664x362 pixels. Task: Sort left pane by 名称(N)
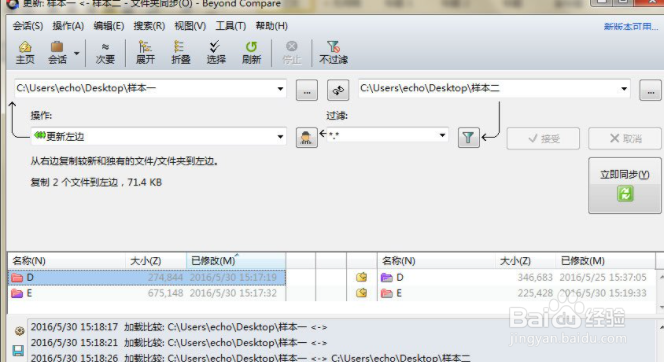(67, 261)
